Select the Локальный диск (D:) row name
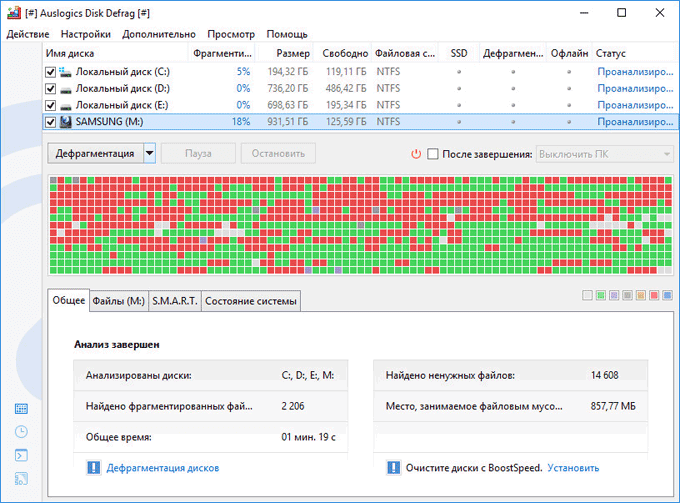 pyautogui.click(x=123, y=88)
